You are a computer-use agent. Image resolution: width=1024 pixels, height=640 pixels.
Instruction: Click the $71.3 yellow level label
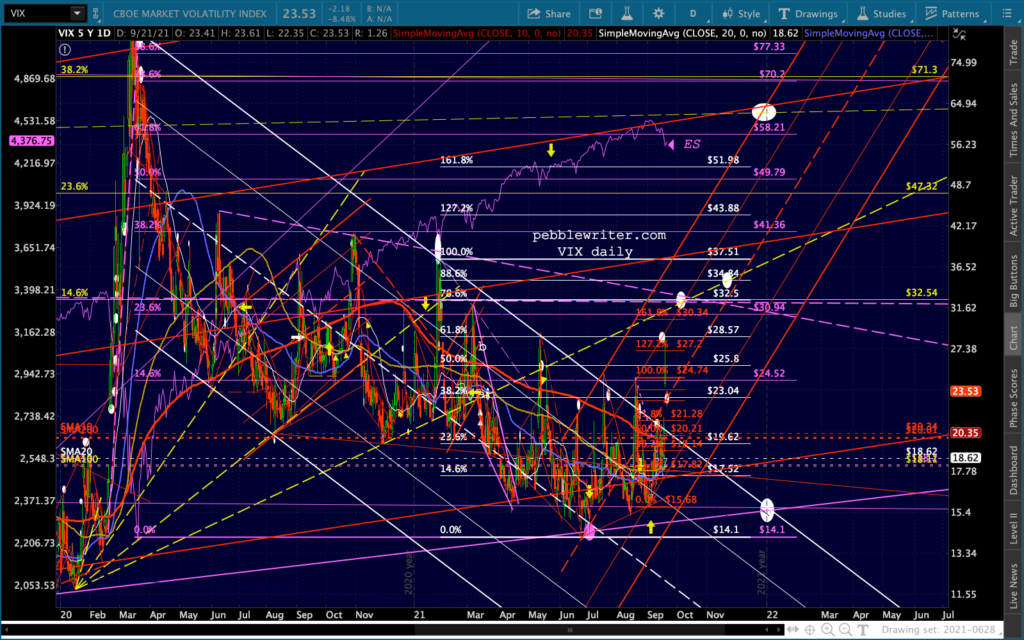coord(924,70)
